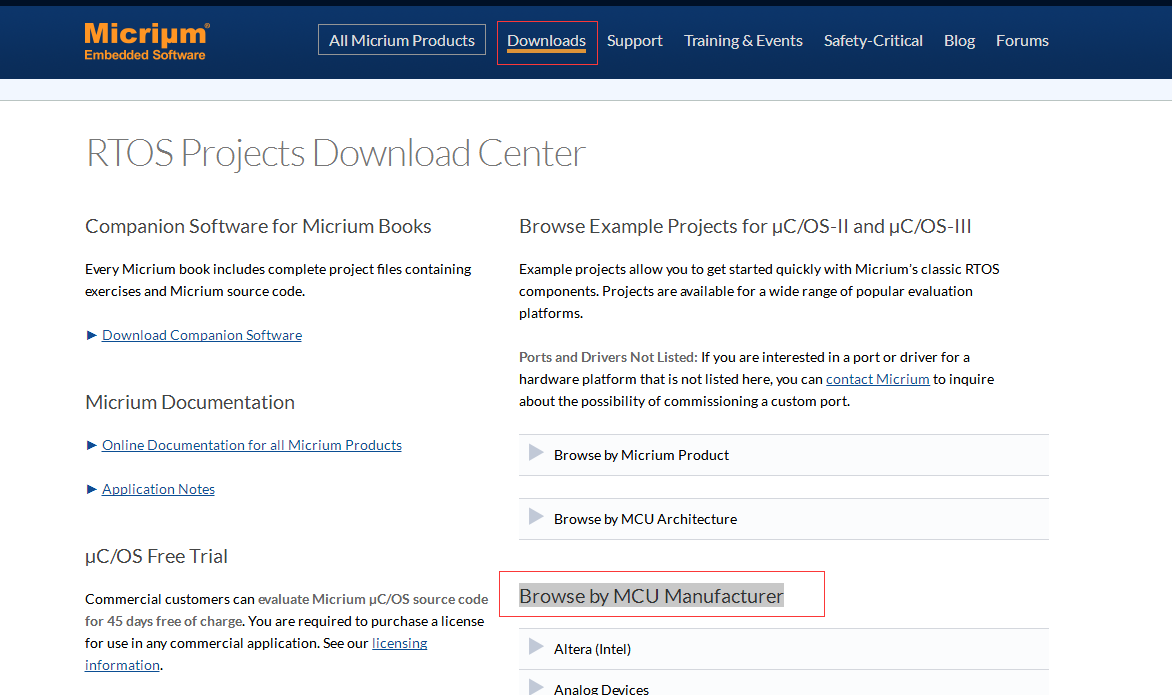Image resolution: width=1172 pixels, height=695 pixels.
Task: Visit the Blog page
Action: click(x=959, y=41)
